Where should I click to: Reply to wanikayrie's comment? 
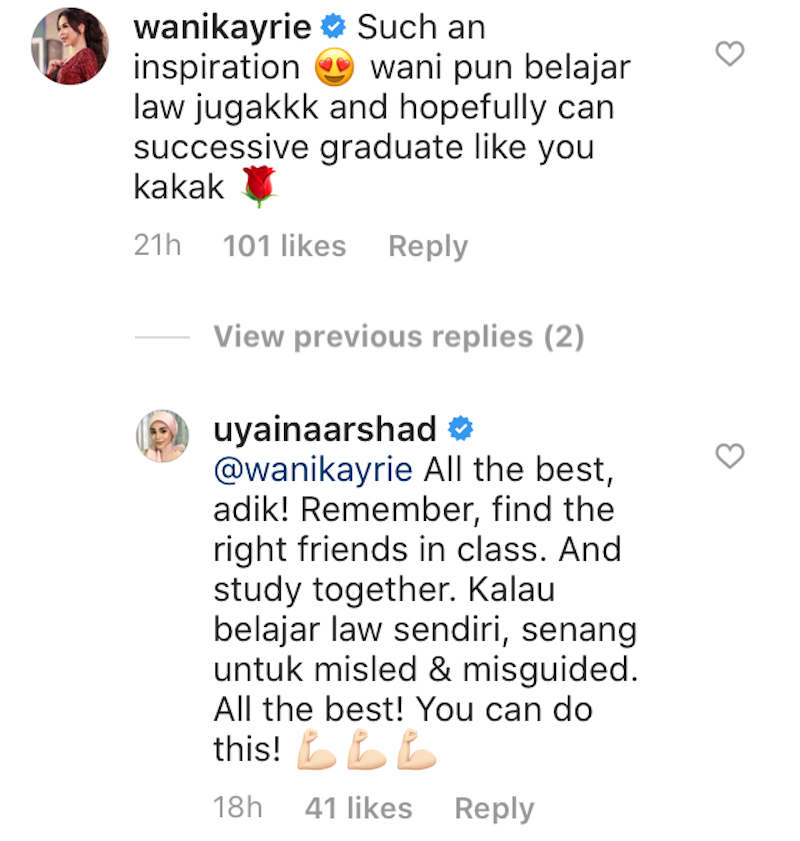428,247
